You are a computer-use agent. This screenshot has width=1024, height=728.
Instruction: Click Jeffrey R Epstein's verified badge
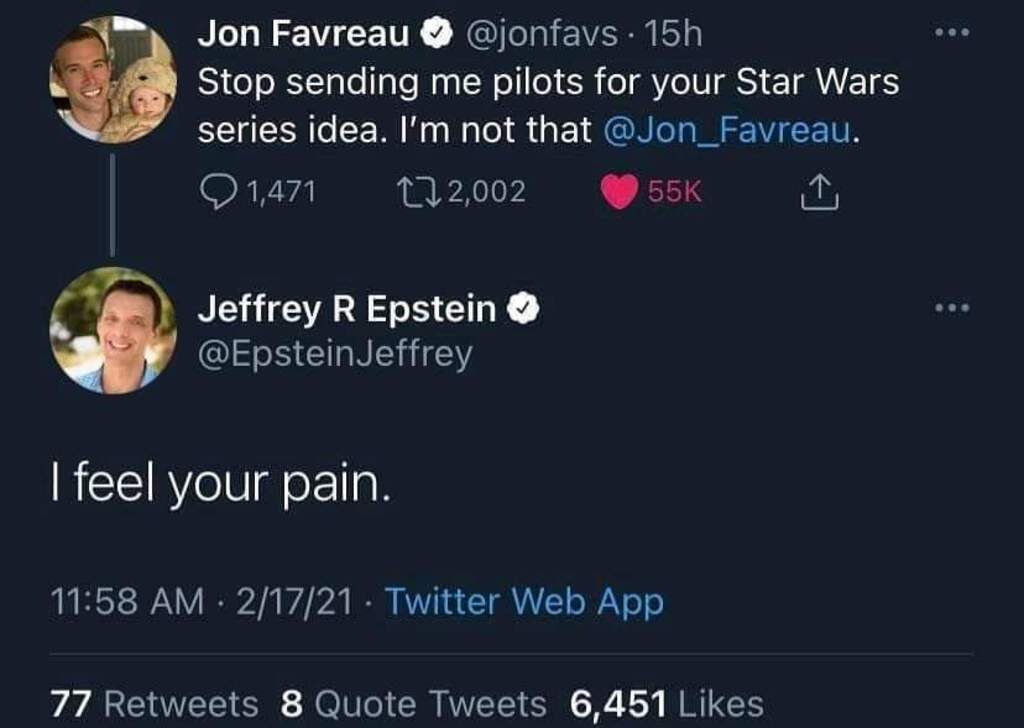523,311
